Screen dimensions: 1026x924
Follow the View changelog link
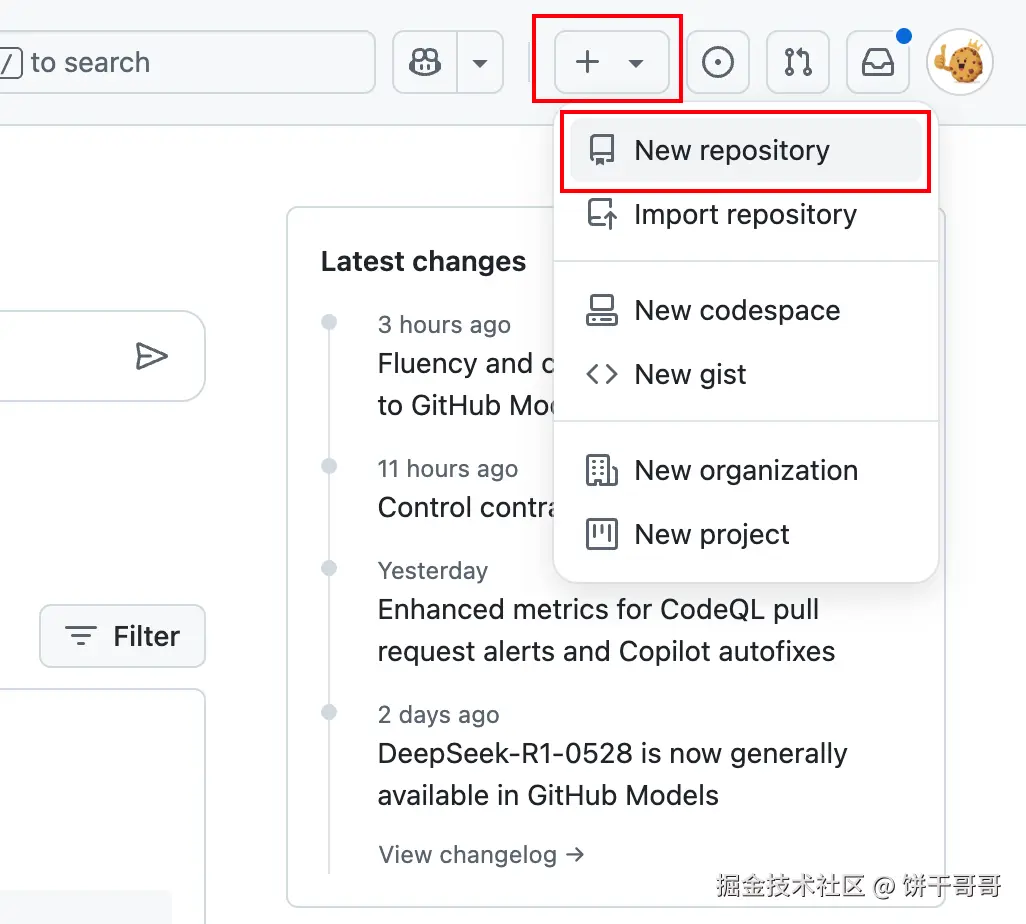481,855
